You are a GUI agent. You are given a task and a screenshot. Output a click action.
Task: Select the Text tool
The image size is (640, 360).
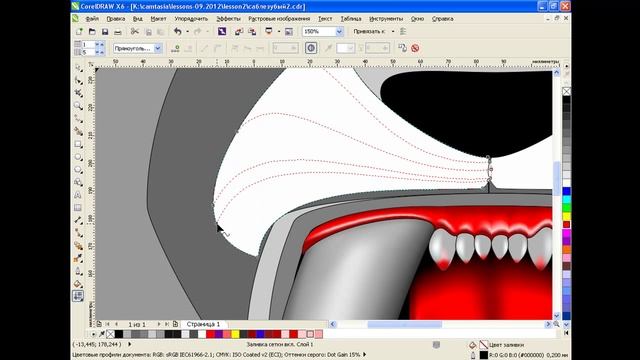(78, 195)
